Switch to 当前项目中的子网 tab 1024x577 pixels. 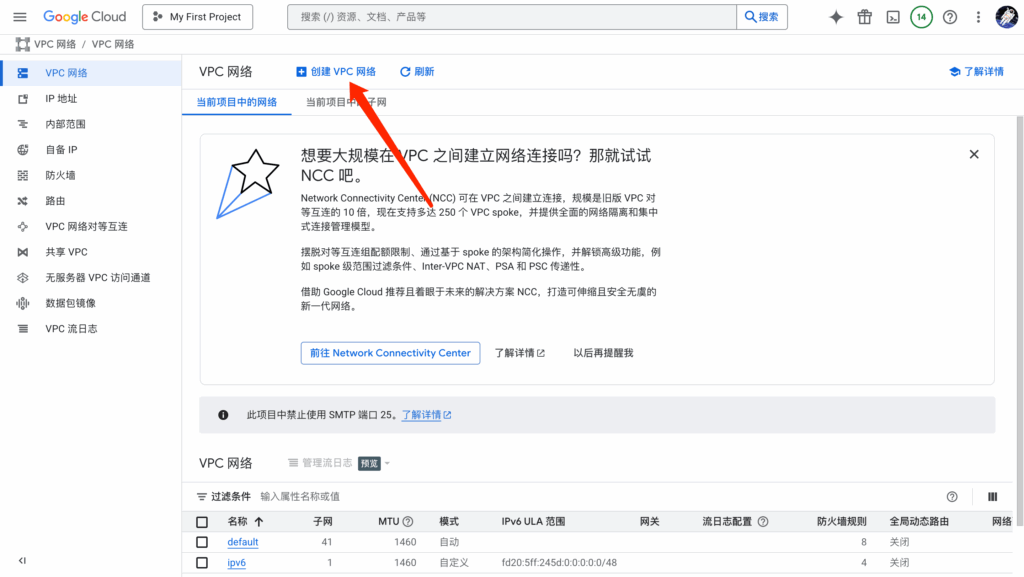[x=346, y=102]
